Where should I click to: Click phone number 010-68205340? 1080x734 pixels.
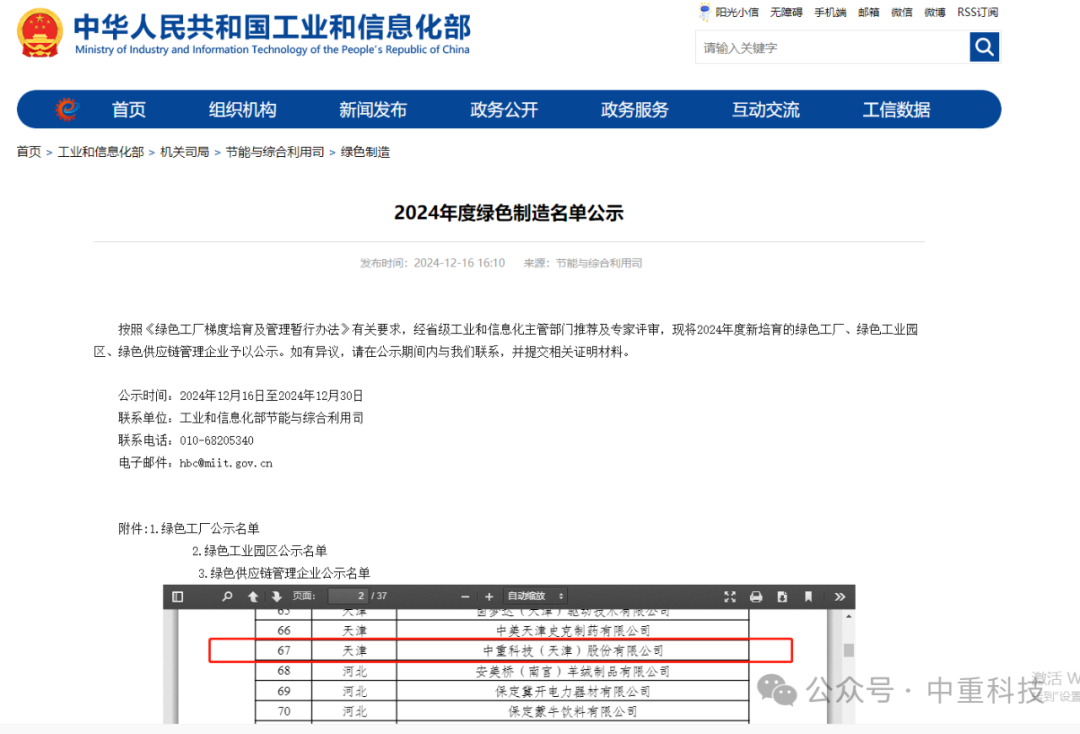click(216, 441)
